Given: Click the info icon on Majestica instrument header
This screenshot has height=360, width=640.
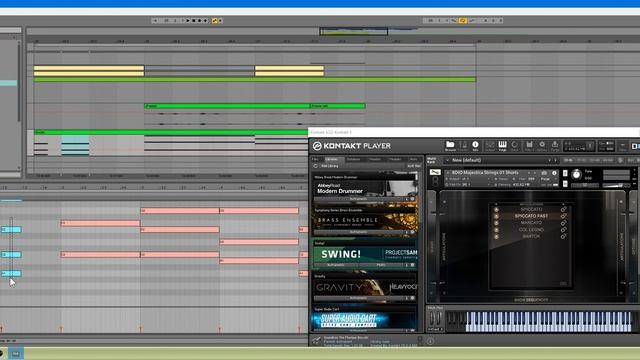Looking at the screenshot, I should coord(554,173).
